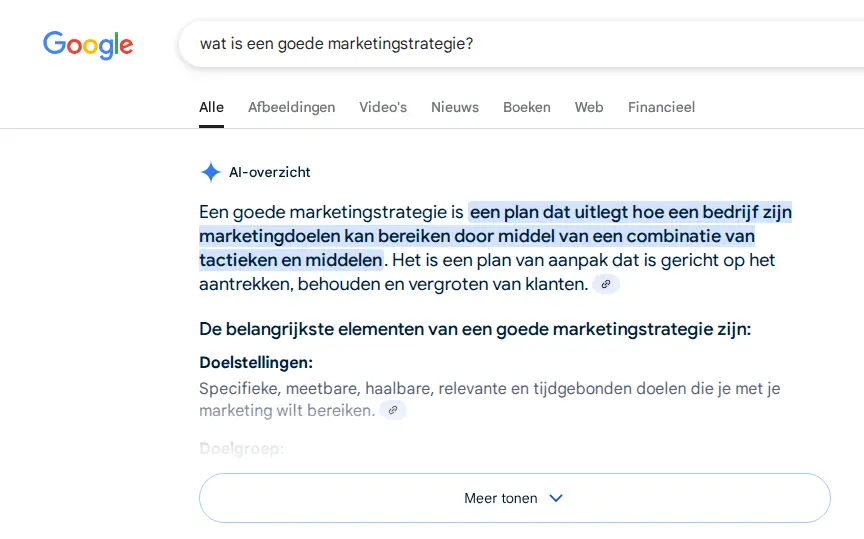Click in the search query field
Image resolution: width=864 pixels, height=539 pixels.
pyautogui.click(x=521, y=44)
